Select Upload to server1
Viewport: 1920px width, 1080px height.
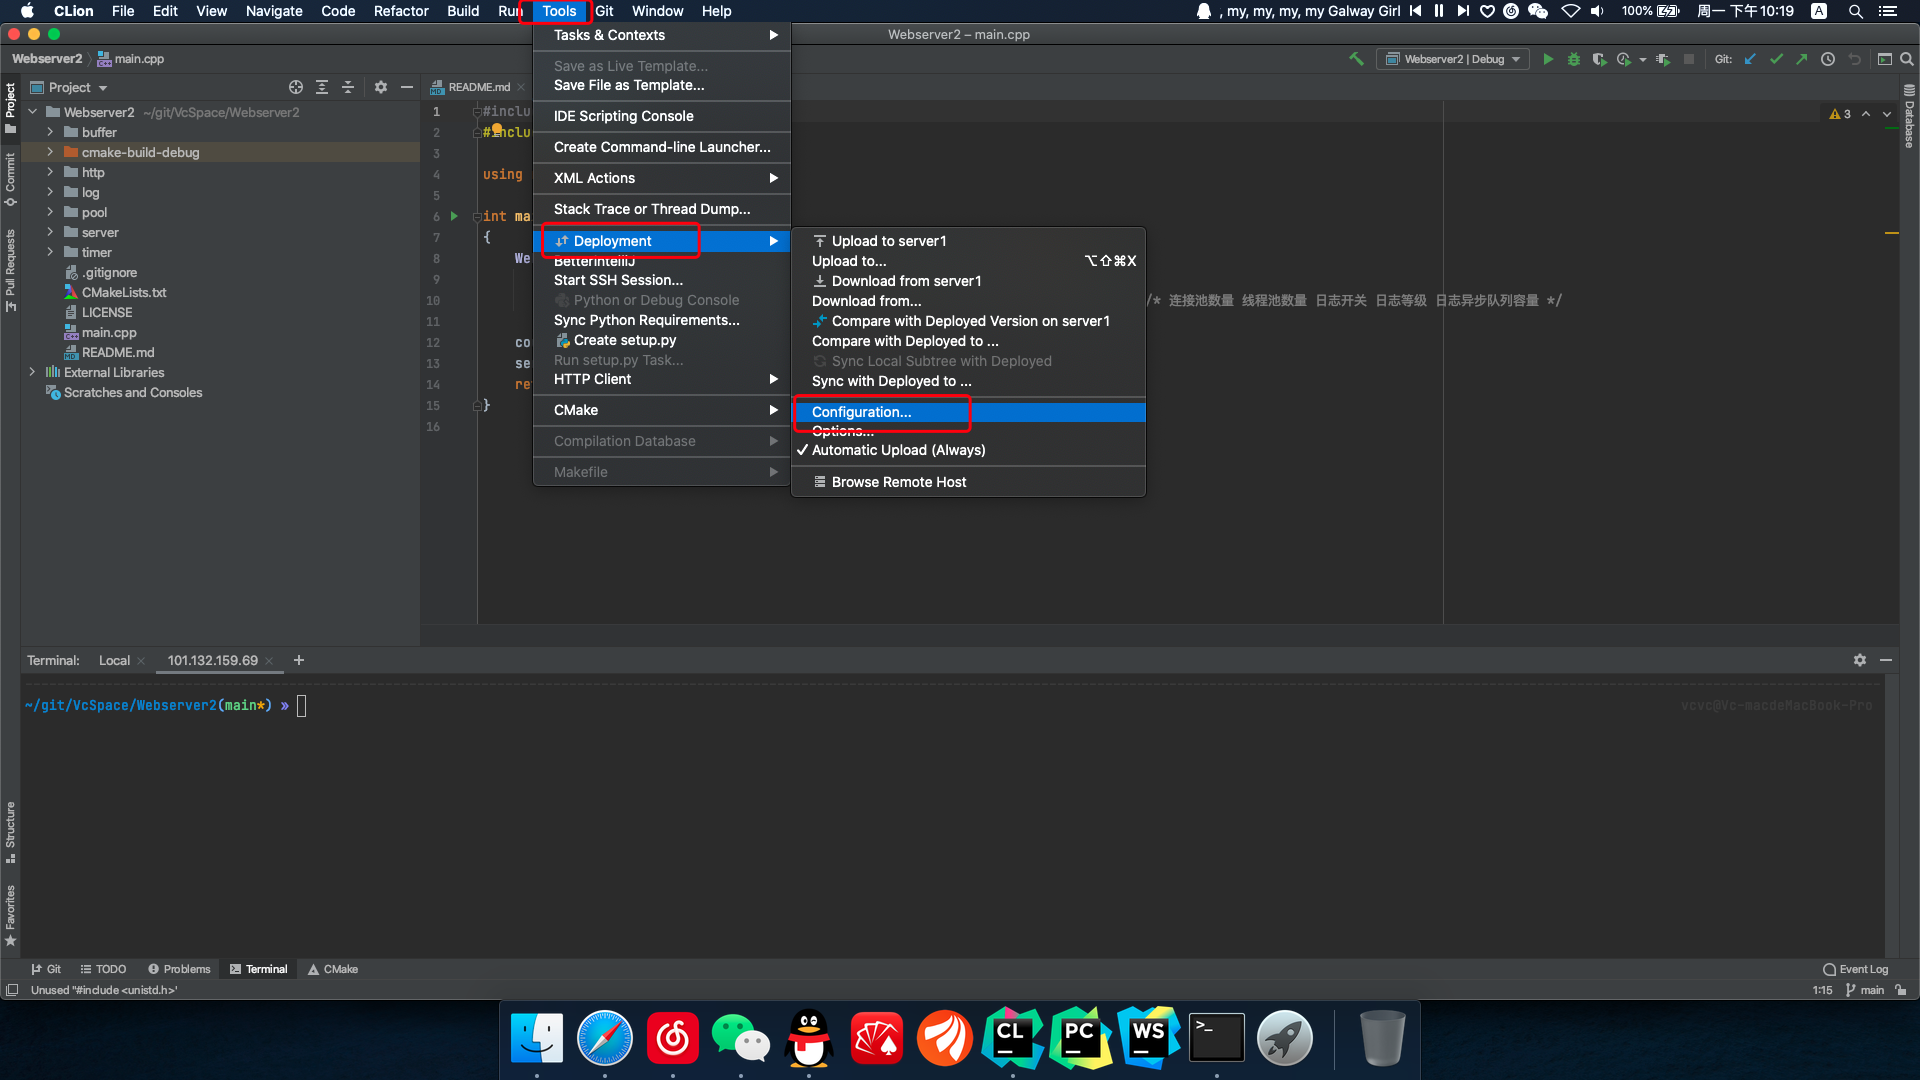[968, 241]
